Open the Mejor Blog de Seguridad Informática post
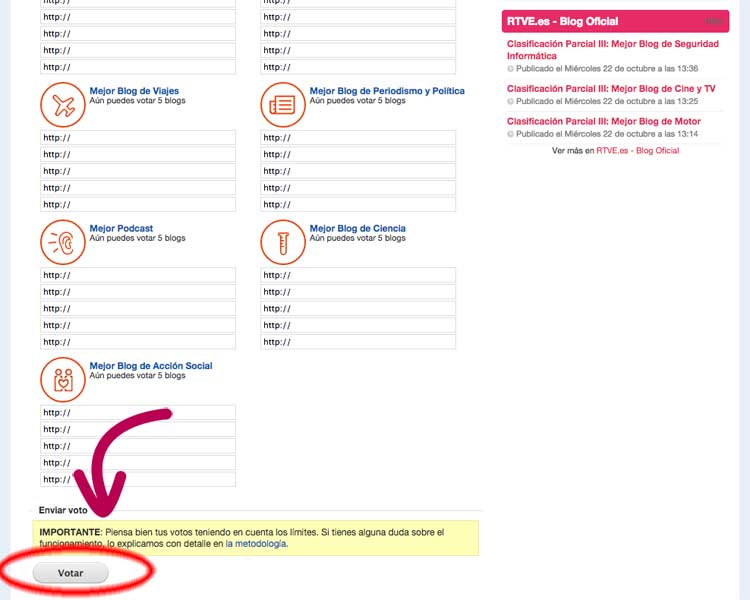This screenshot has width=750, height=600. click(x=612, y=50)
